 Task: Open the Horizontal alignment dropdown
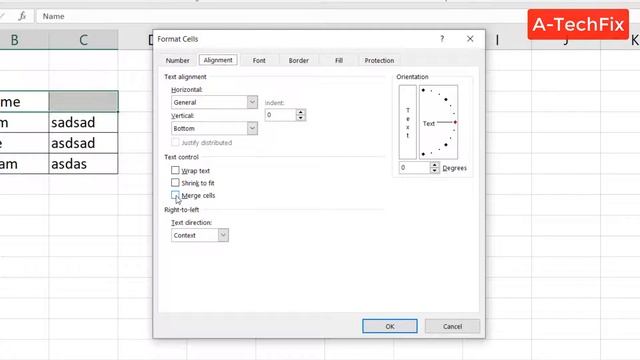pos(252,102)
